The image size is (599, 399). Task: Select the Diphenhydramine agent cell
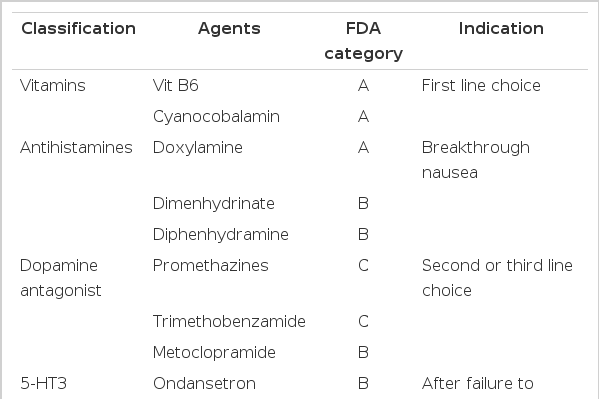point(220,235)
